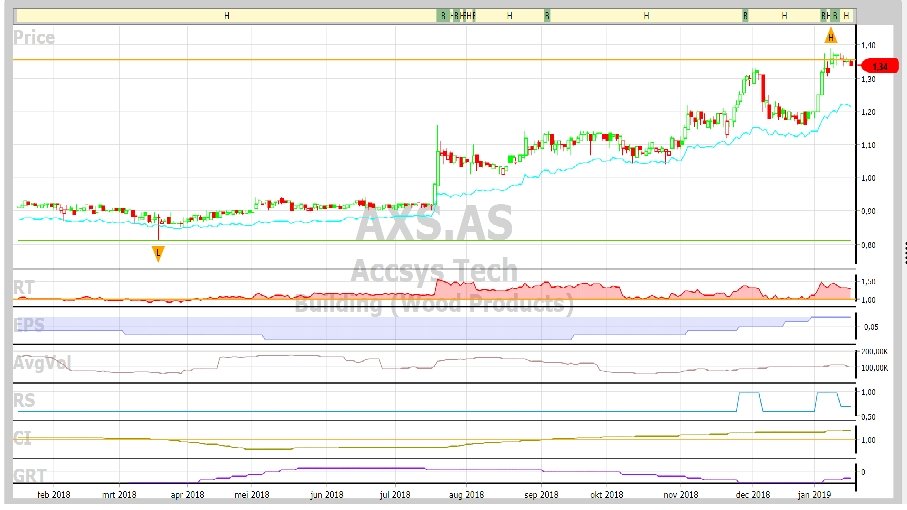Click the 'jul 2018' date axis label
Screen dimensions: 907x510
click(x=395, y=494)
